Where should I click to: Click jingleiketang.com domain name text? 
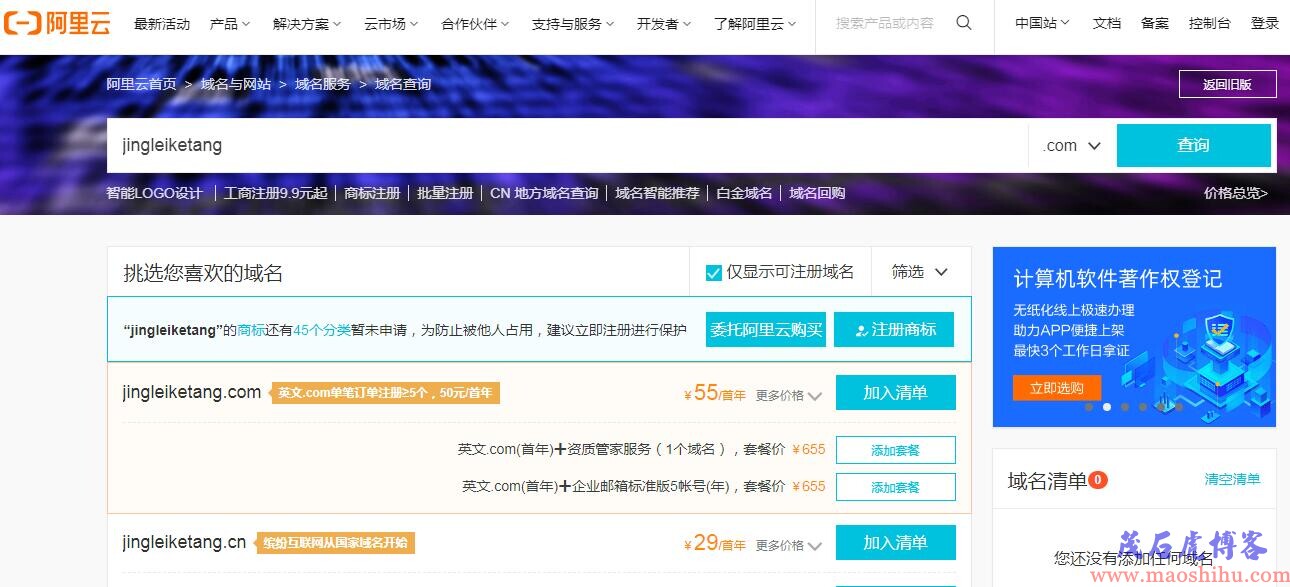pyautogui.click(x=192, y=392)
